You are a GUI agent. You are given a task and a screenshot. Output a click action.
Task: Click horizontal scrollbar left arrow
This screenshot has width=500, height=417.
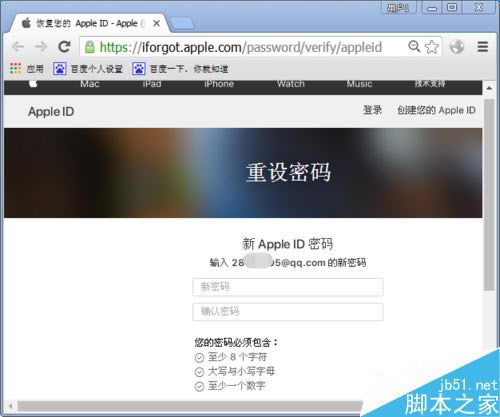[x=11, y=406]
